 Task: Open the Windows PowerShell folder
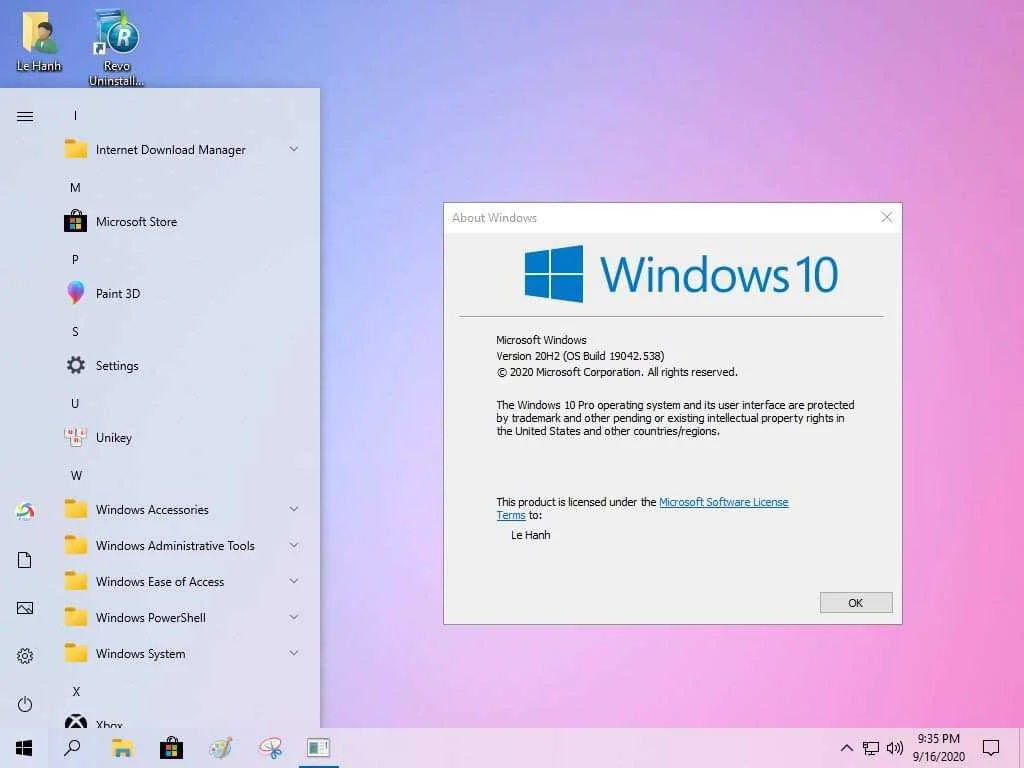click(x=183, y=617)
